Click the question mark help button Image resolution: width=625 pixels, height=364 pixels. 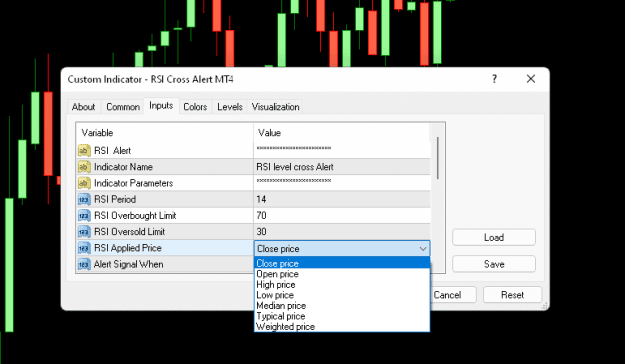(x=494, y=79)
